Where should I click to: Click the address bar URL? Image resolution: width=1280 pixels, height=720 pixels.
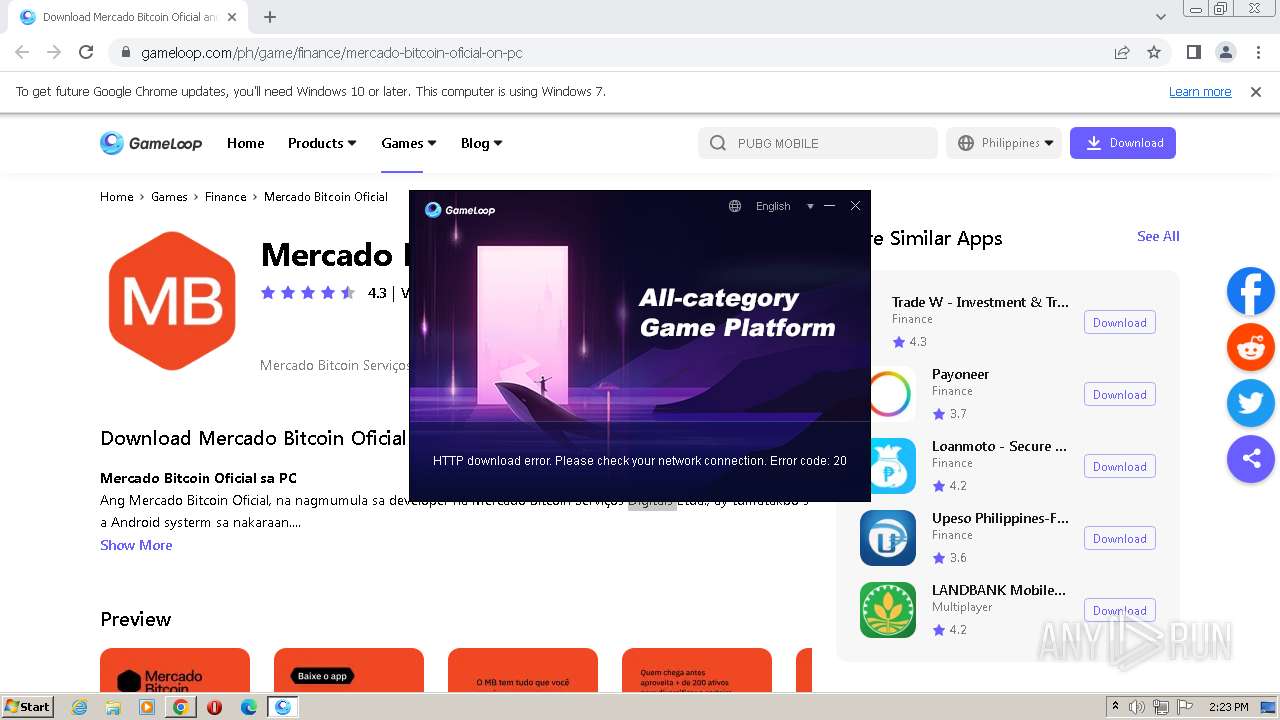[x=332, y=52]
